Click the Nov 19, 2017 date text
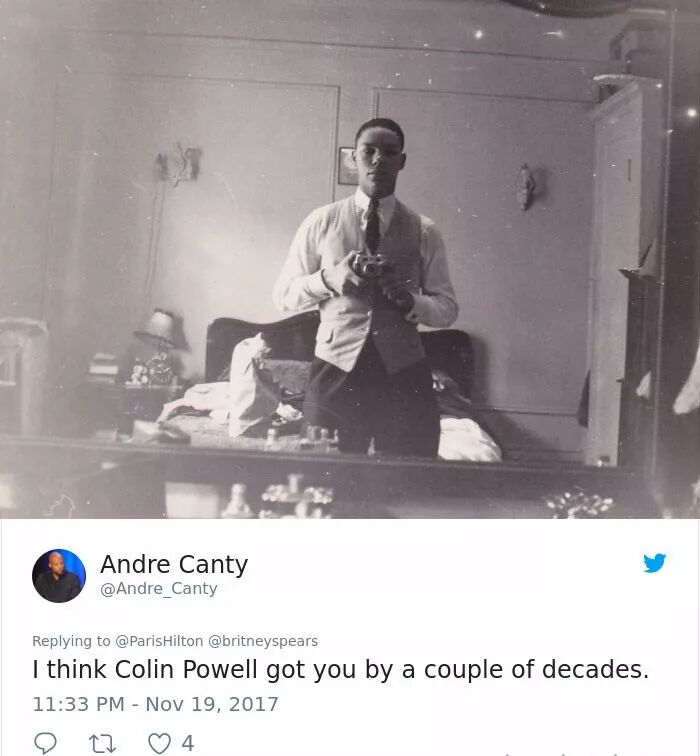 click(212, 704)
